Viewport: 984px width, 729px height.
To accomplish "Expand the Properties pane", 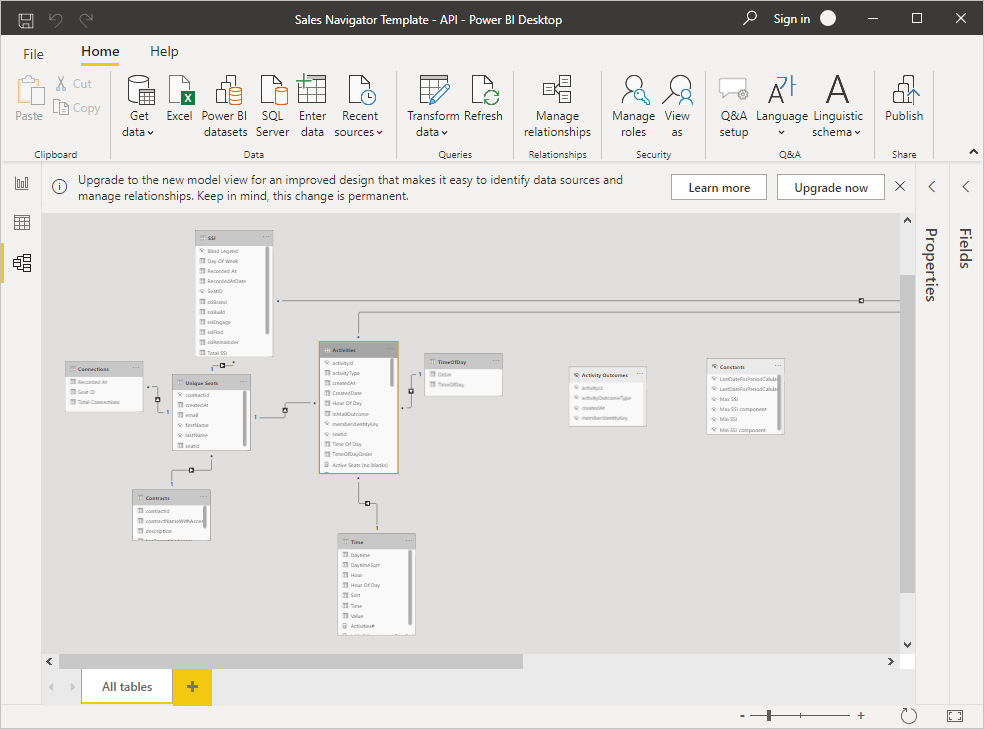I will point(932,186).
